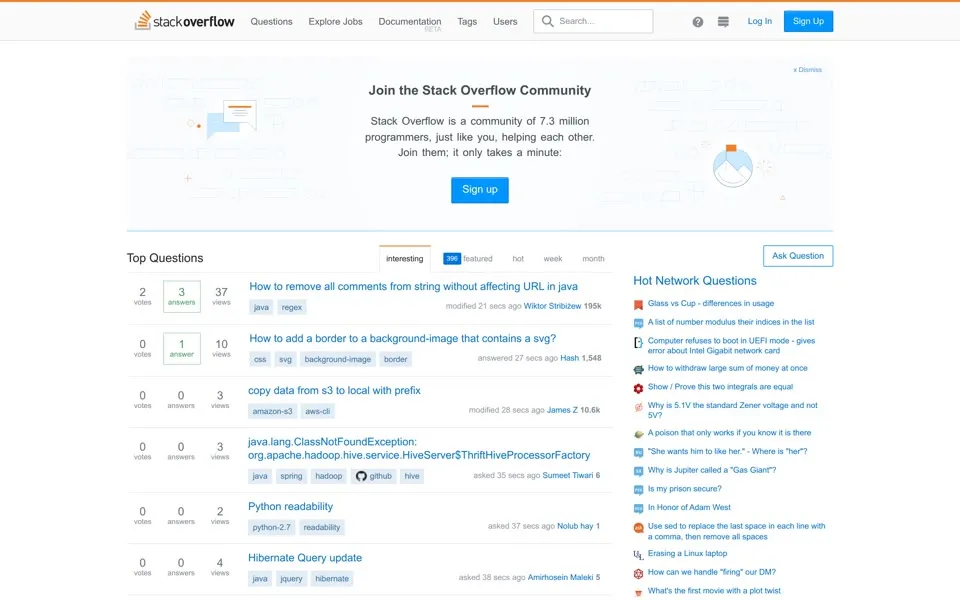960x600 pixels.
Task: Open the Stack Exchange sites menu icon
Action: point(723,21)
